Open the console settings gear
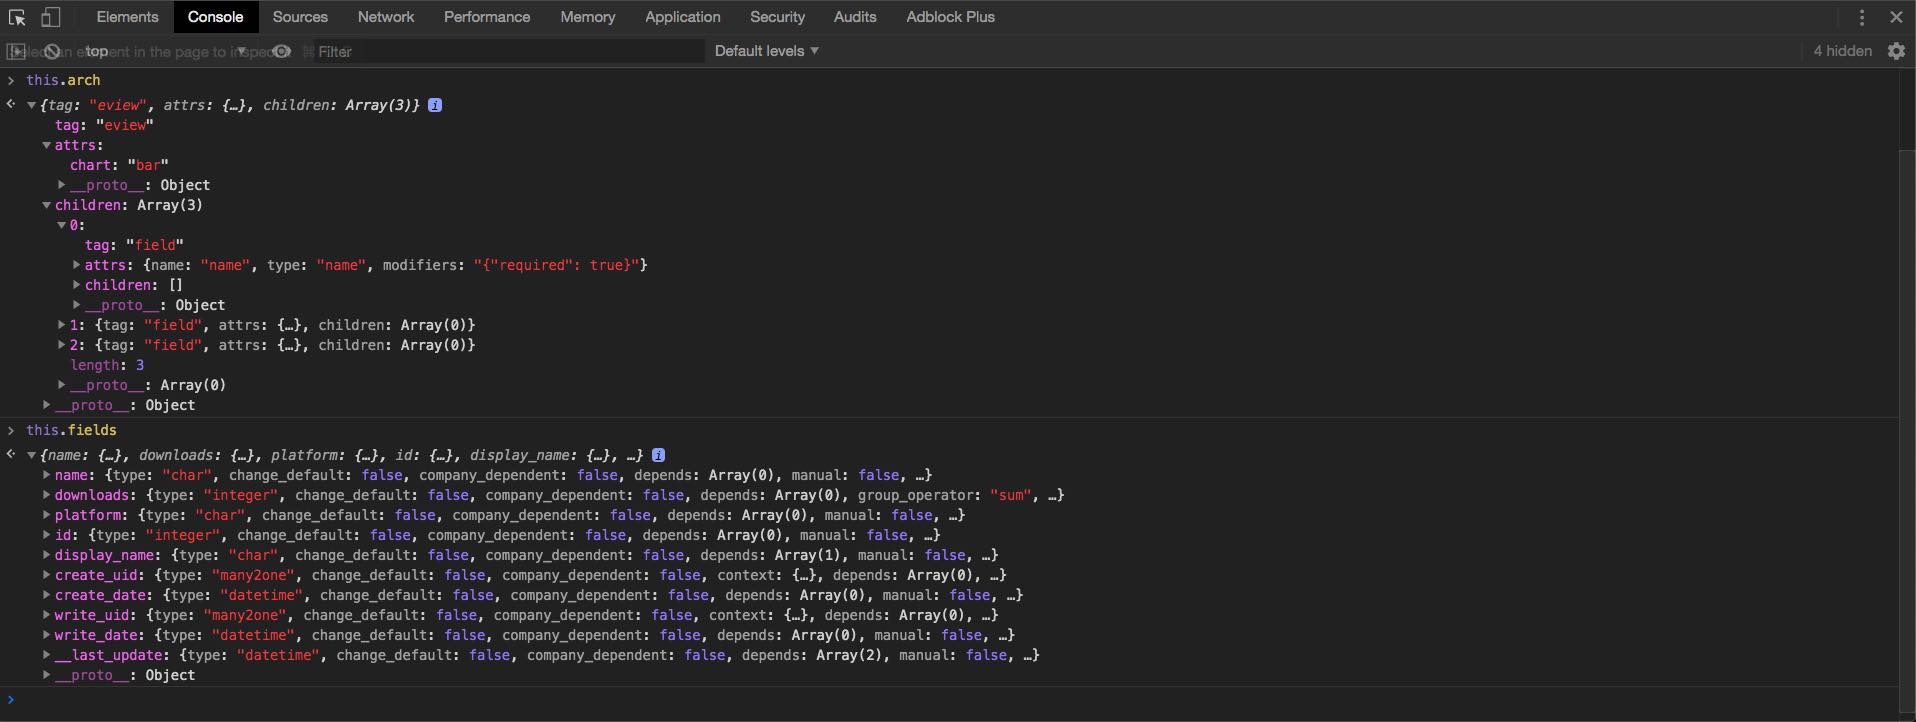Image resolution: width=1916 pixels, height=722 pixels. 1896,51
